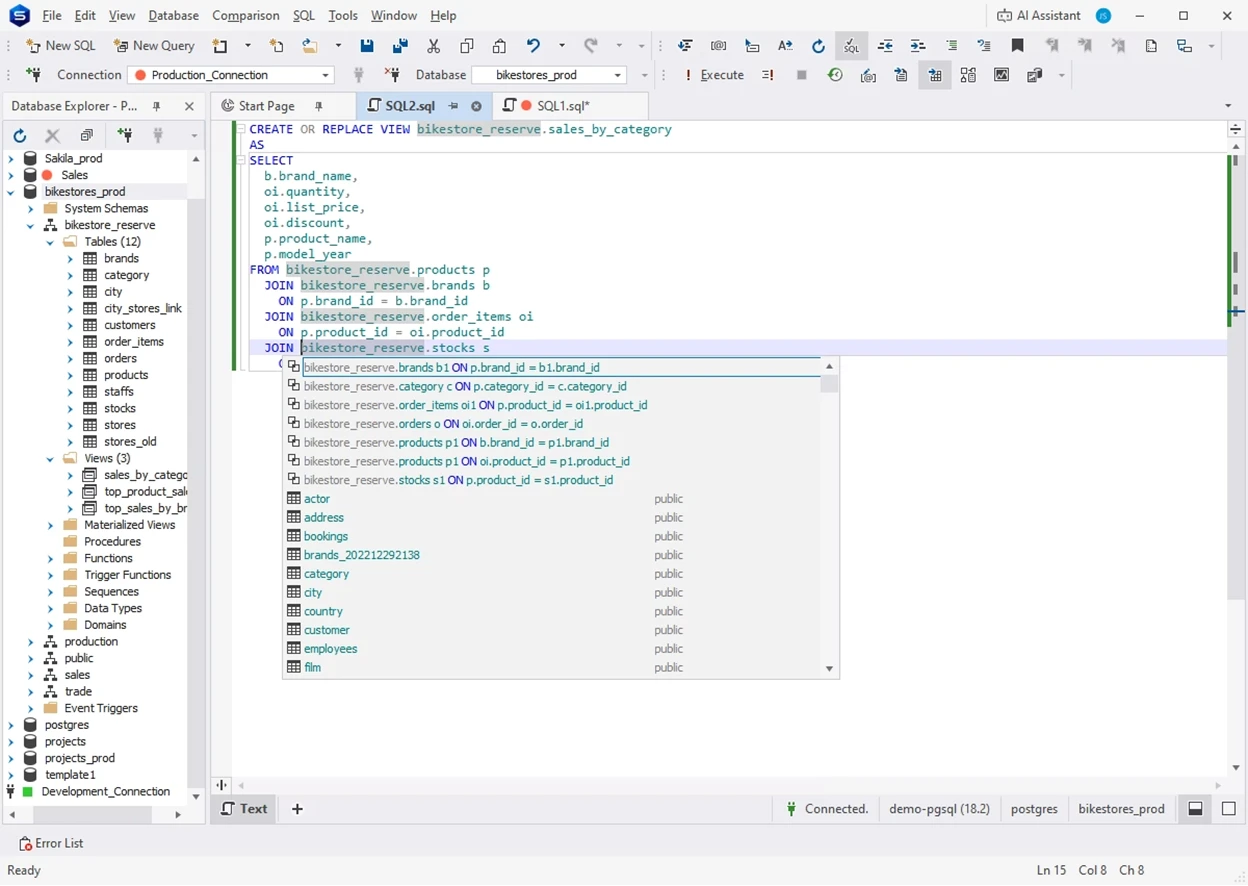Click the Toggle bookmark icon

[1018, 46]
